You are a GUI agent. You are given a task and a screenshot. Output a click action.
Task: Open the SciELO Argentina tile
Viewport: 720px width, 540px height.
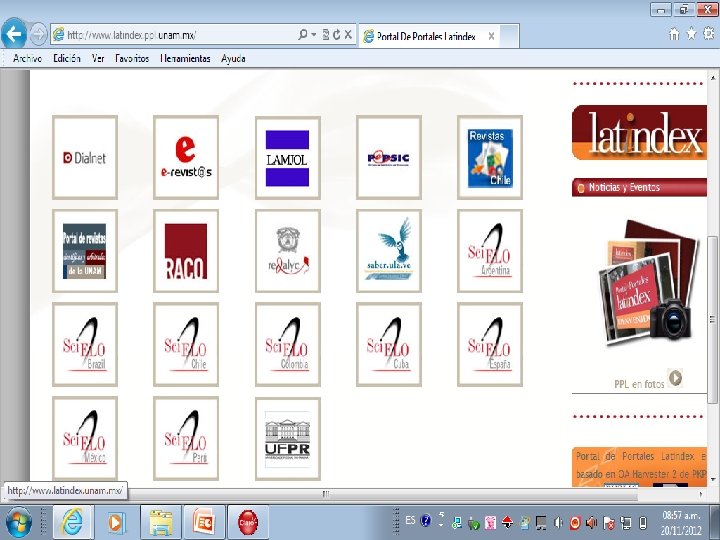(490, 251)
